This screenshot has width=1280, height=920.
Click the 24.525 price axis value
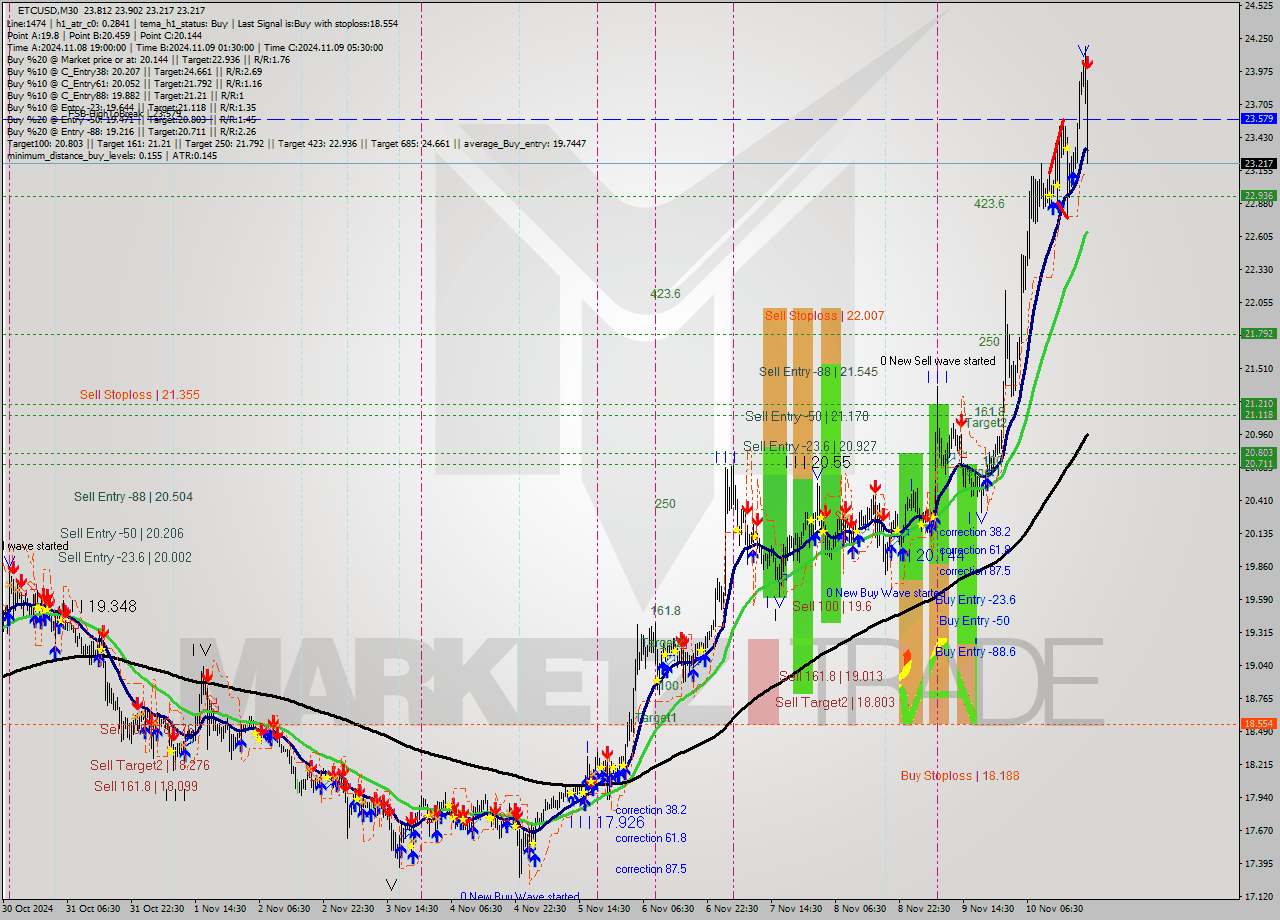point(1258,6)
